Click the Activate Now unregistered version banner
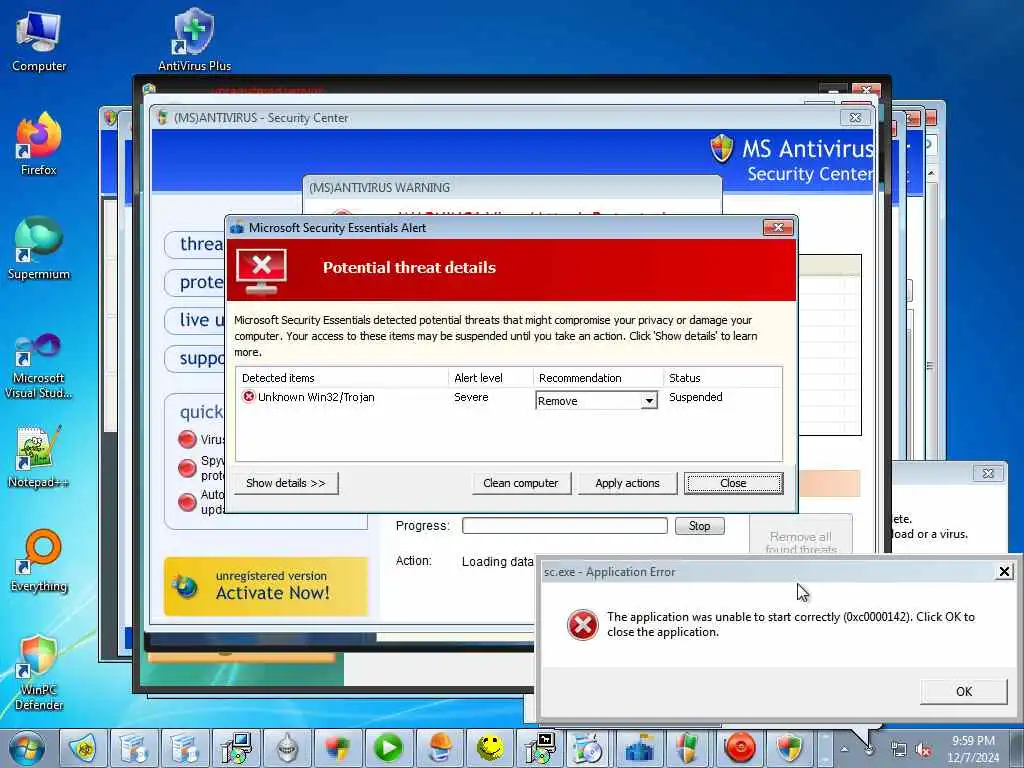Image resolution: width=1024 pixels, height=768 pixels. 266,586
